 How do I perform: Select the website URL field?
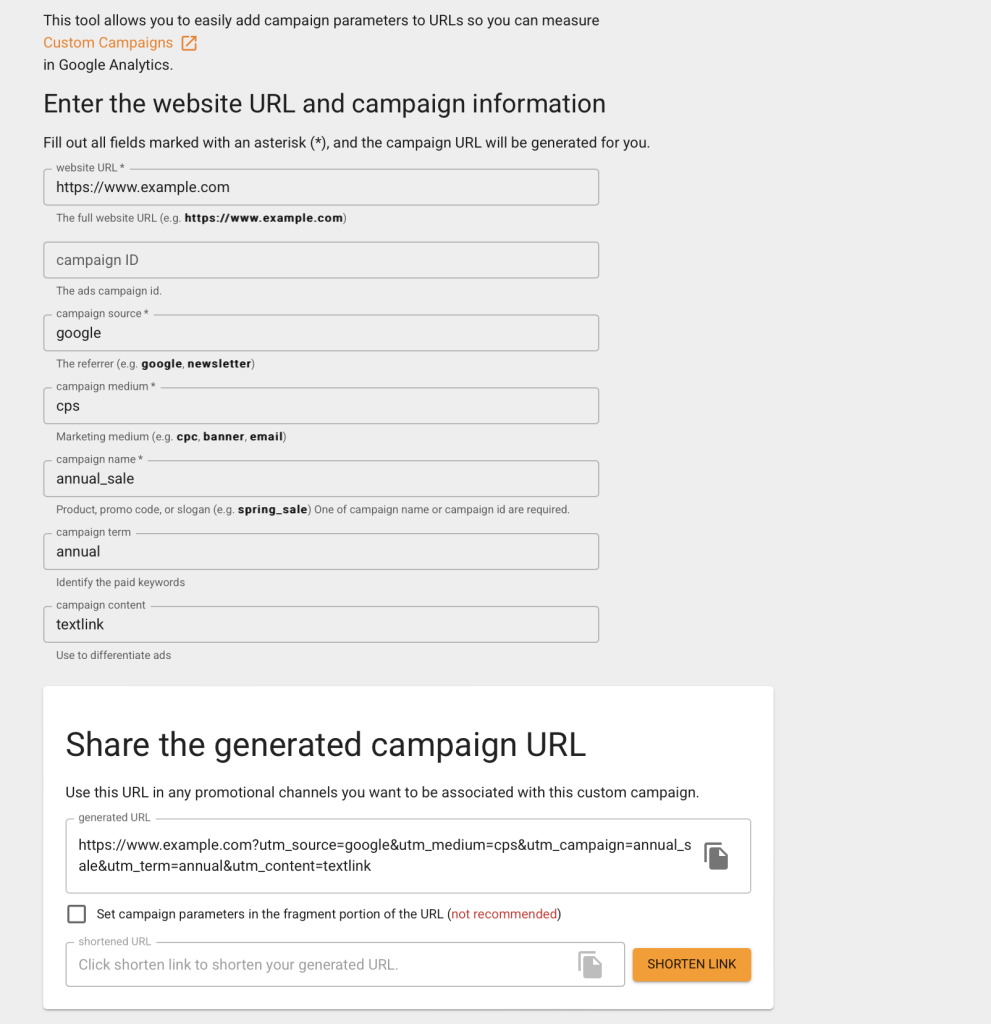[x=320, y=186]
